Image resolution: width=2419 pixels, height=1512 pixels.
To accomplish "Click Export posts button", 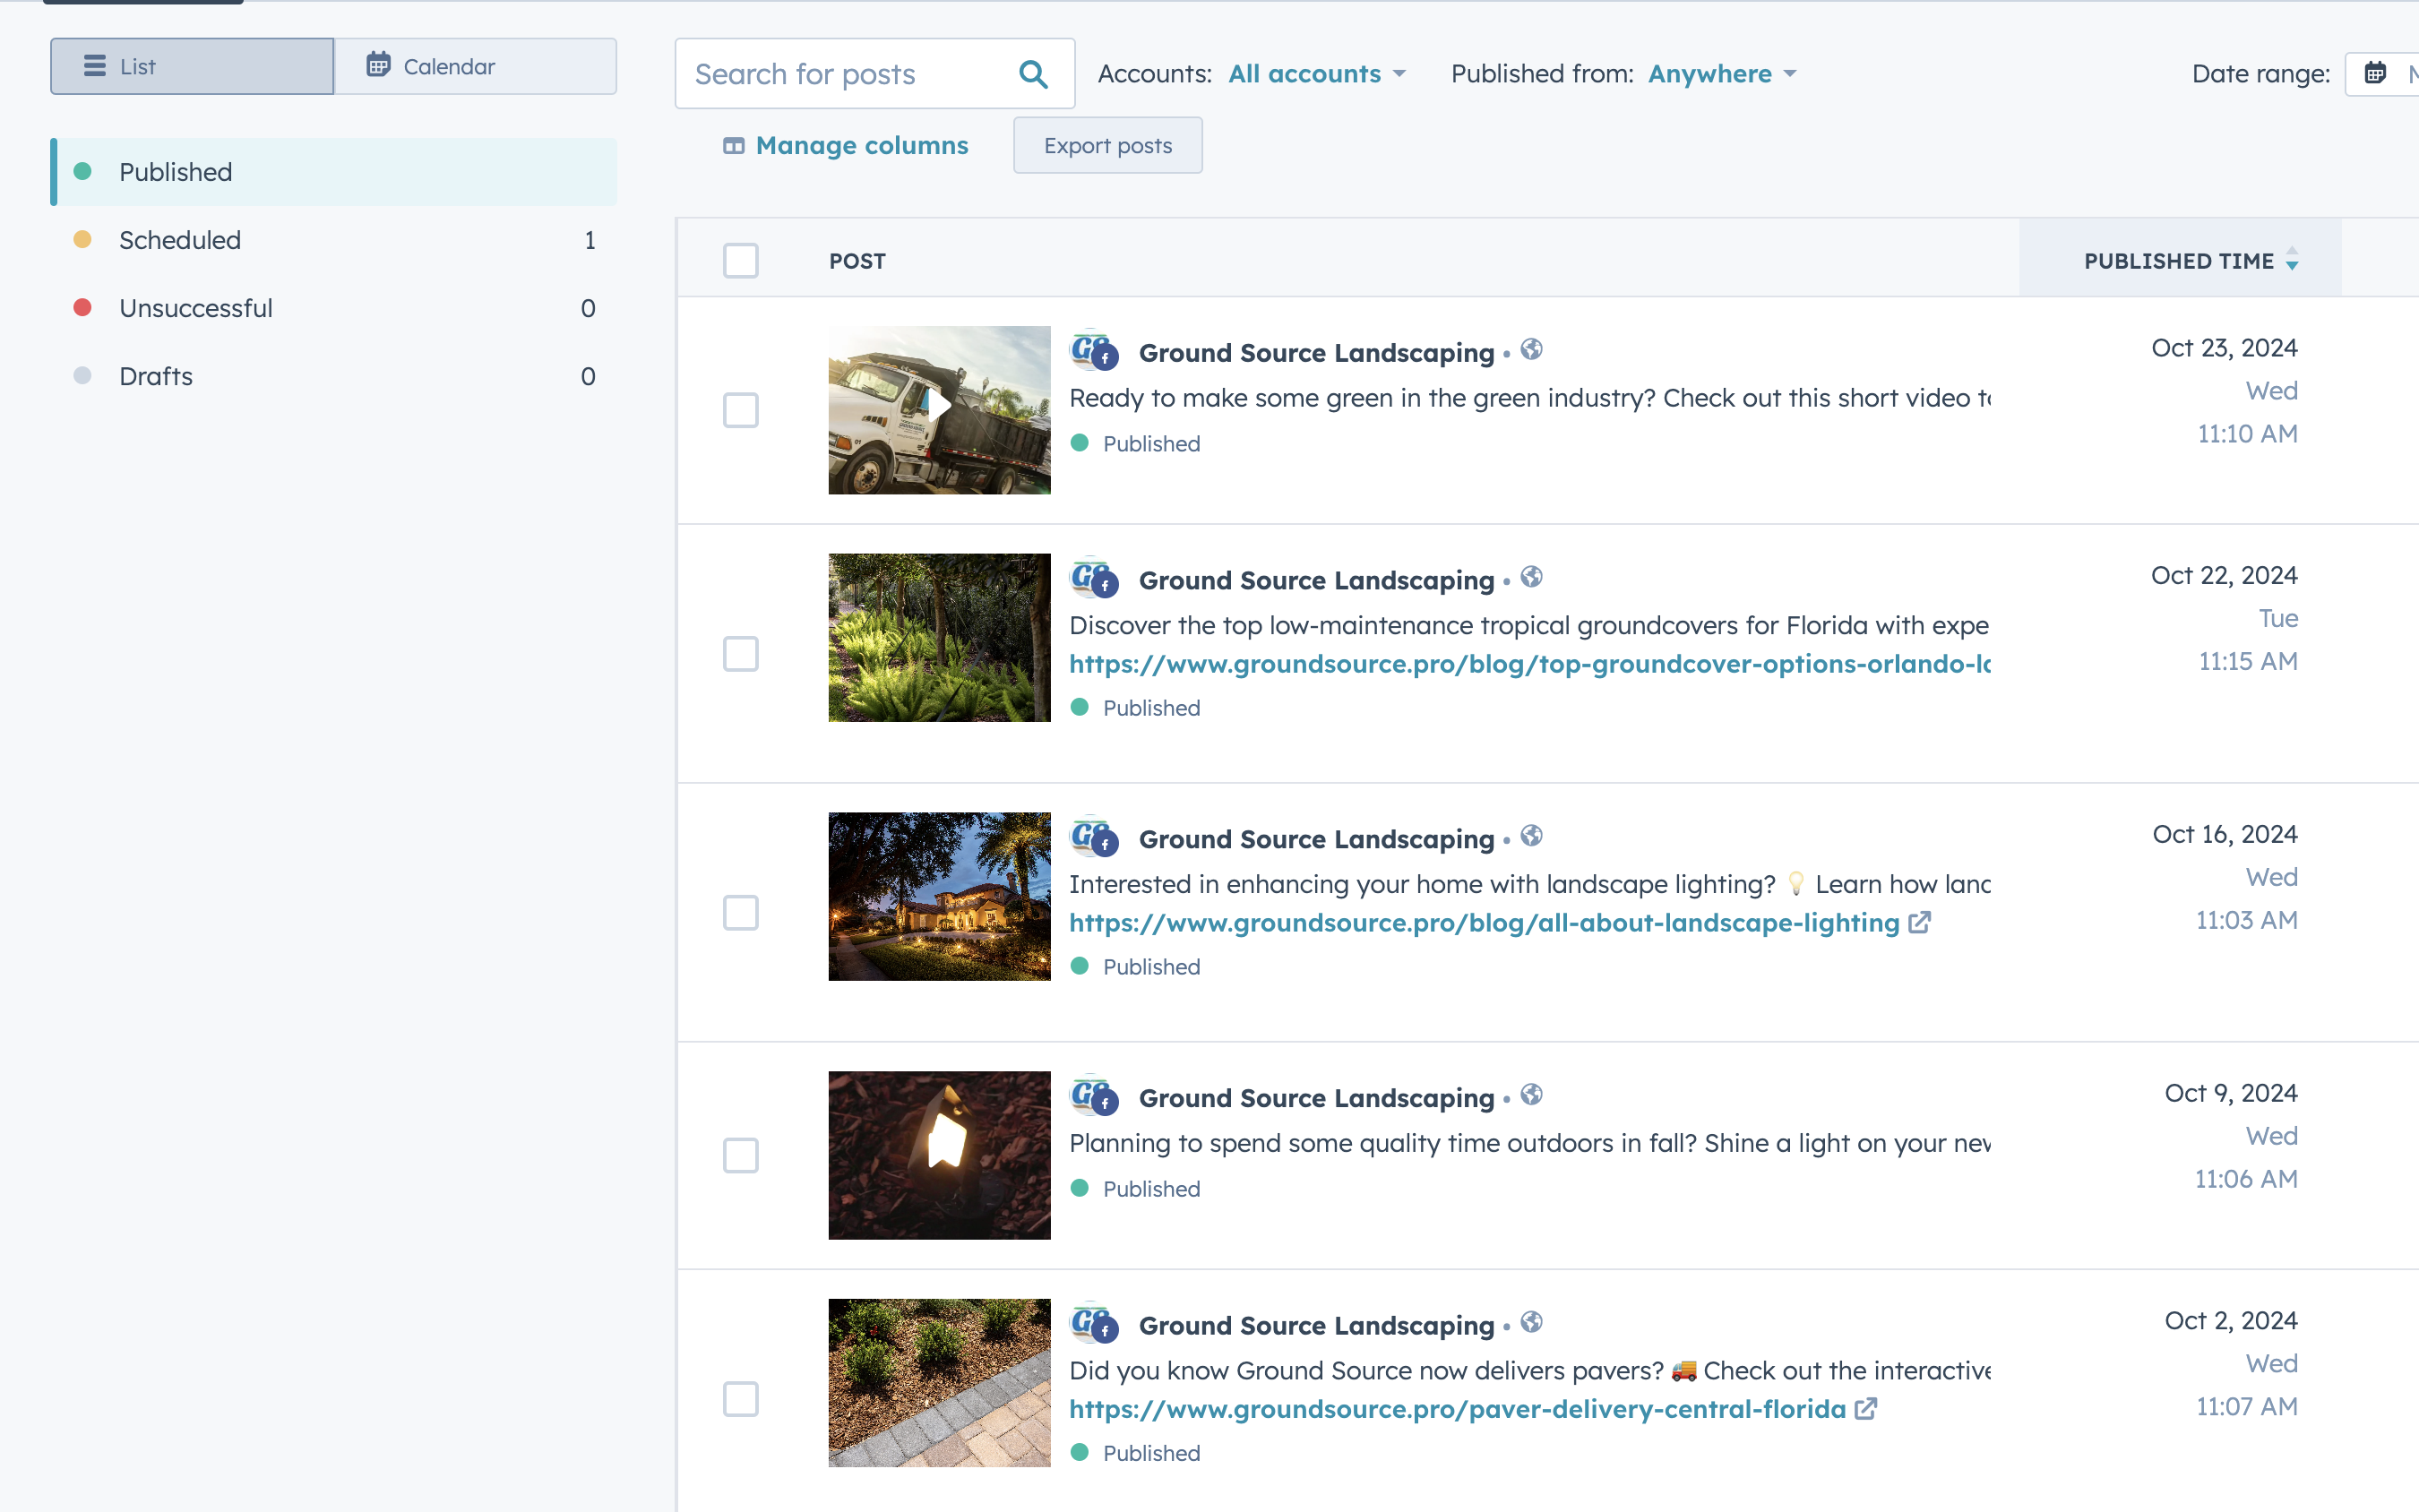I will (1107, 146).
